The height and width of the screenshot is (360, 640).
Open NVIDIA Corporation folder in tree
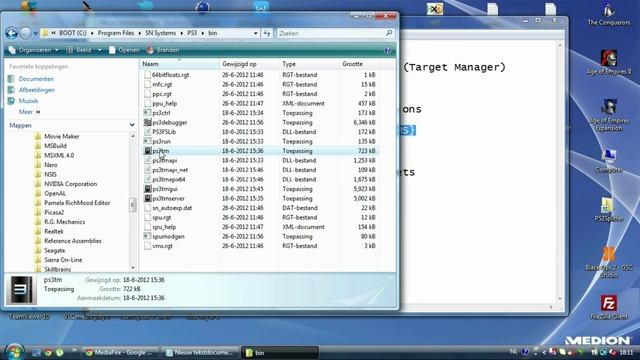coord(70,184)
